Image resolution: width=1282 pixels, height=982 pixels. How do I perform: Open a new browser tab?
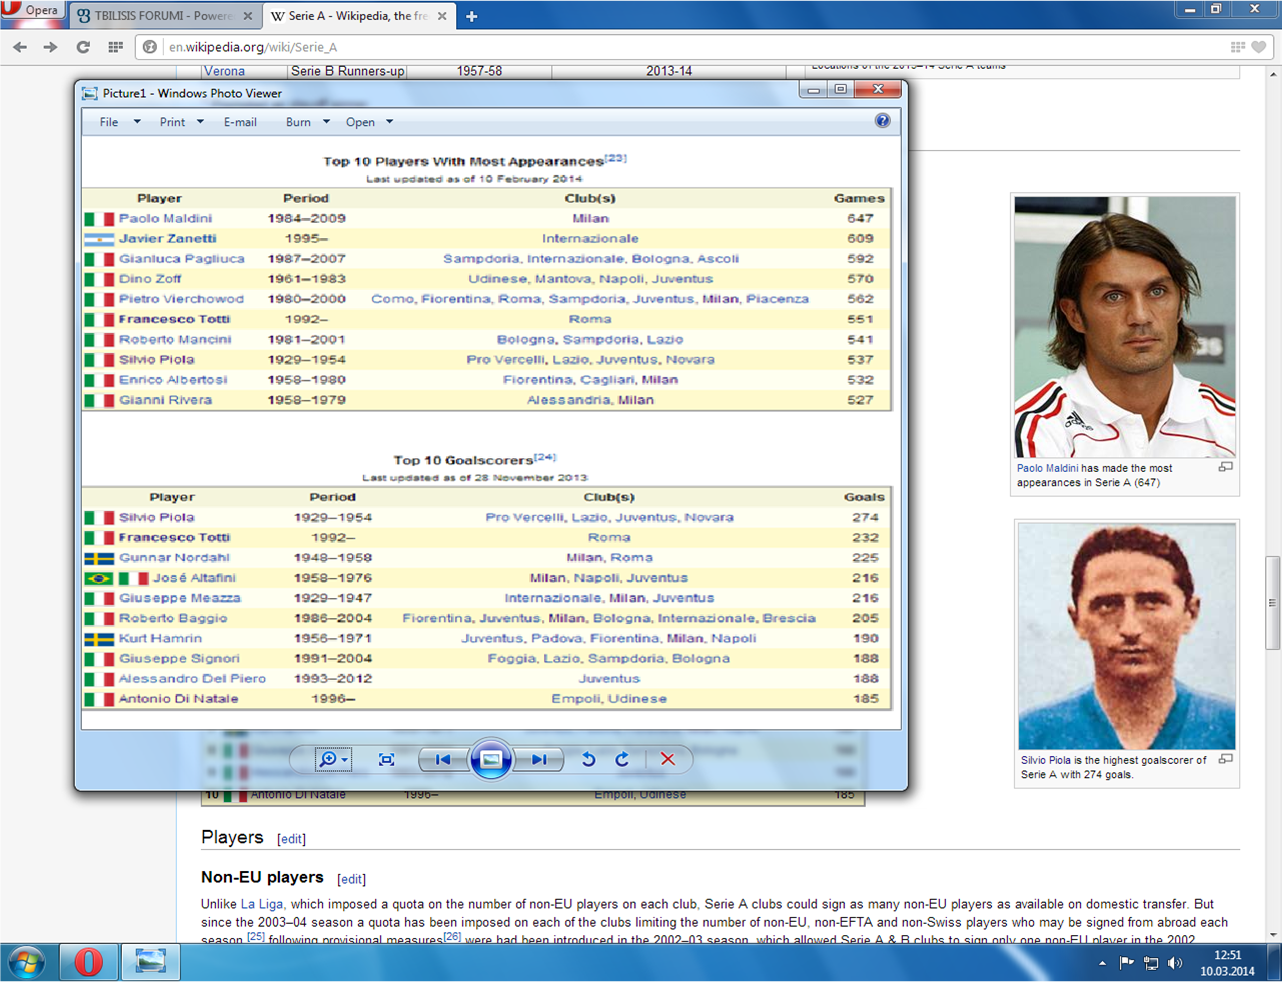472,16
